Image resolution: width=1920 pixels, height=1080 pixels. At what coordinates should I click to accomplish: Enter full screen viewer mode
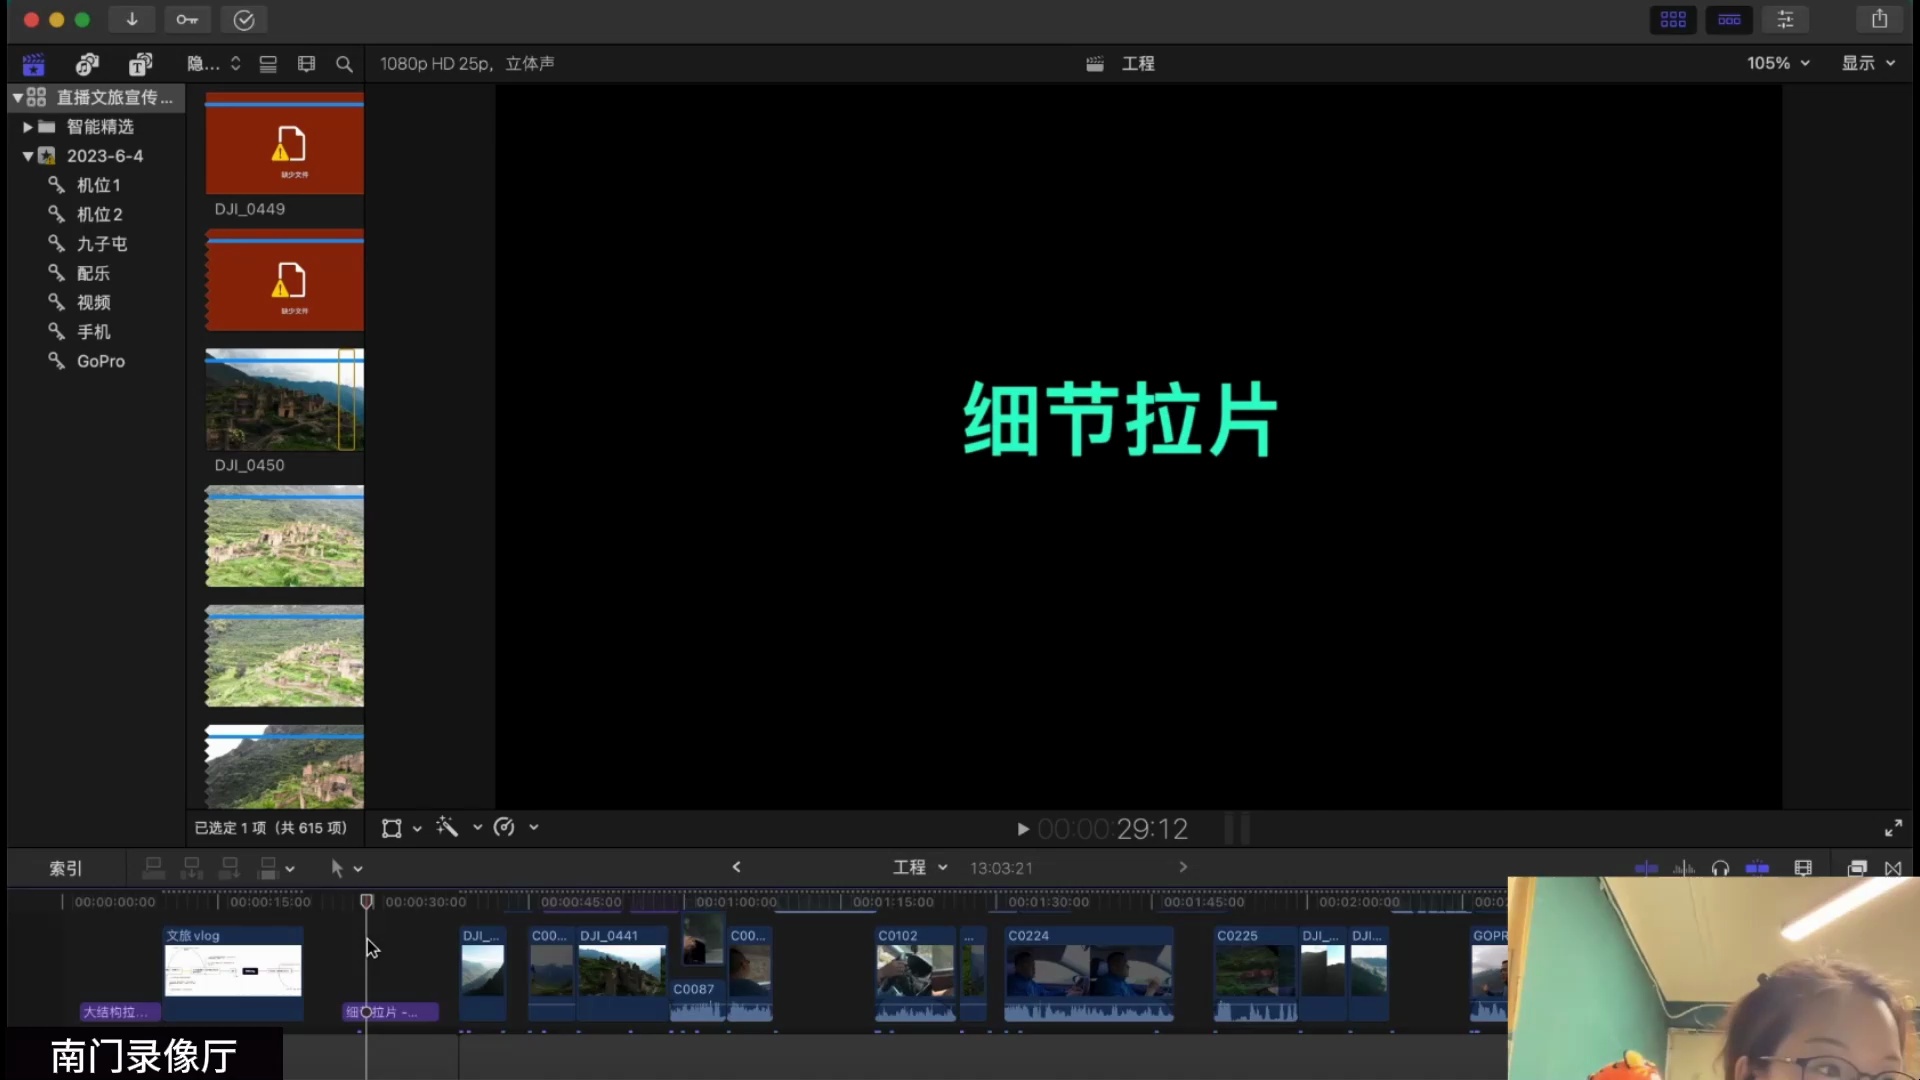1893,828
